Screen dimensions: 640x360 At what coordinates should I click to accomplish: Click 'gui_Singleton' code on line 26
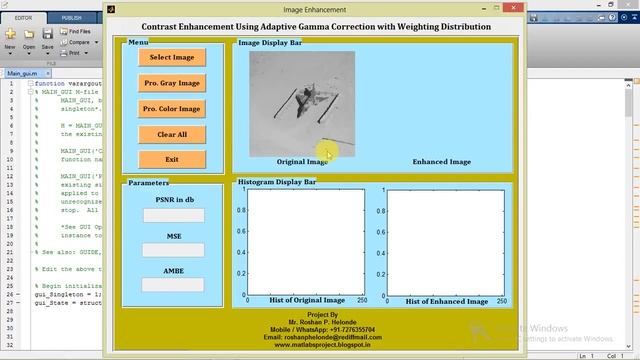pyautogui.click(x=59, y=294)
